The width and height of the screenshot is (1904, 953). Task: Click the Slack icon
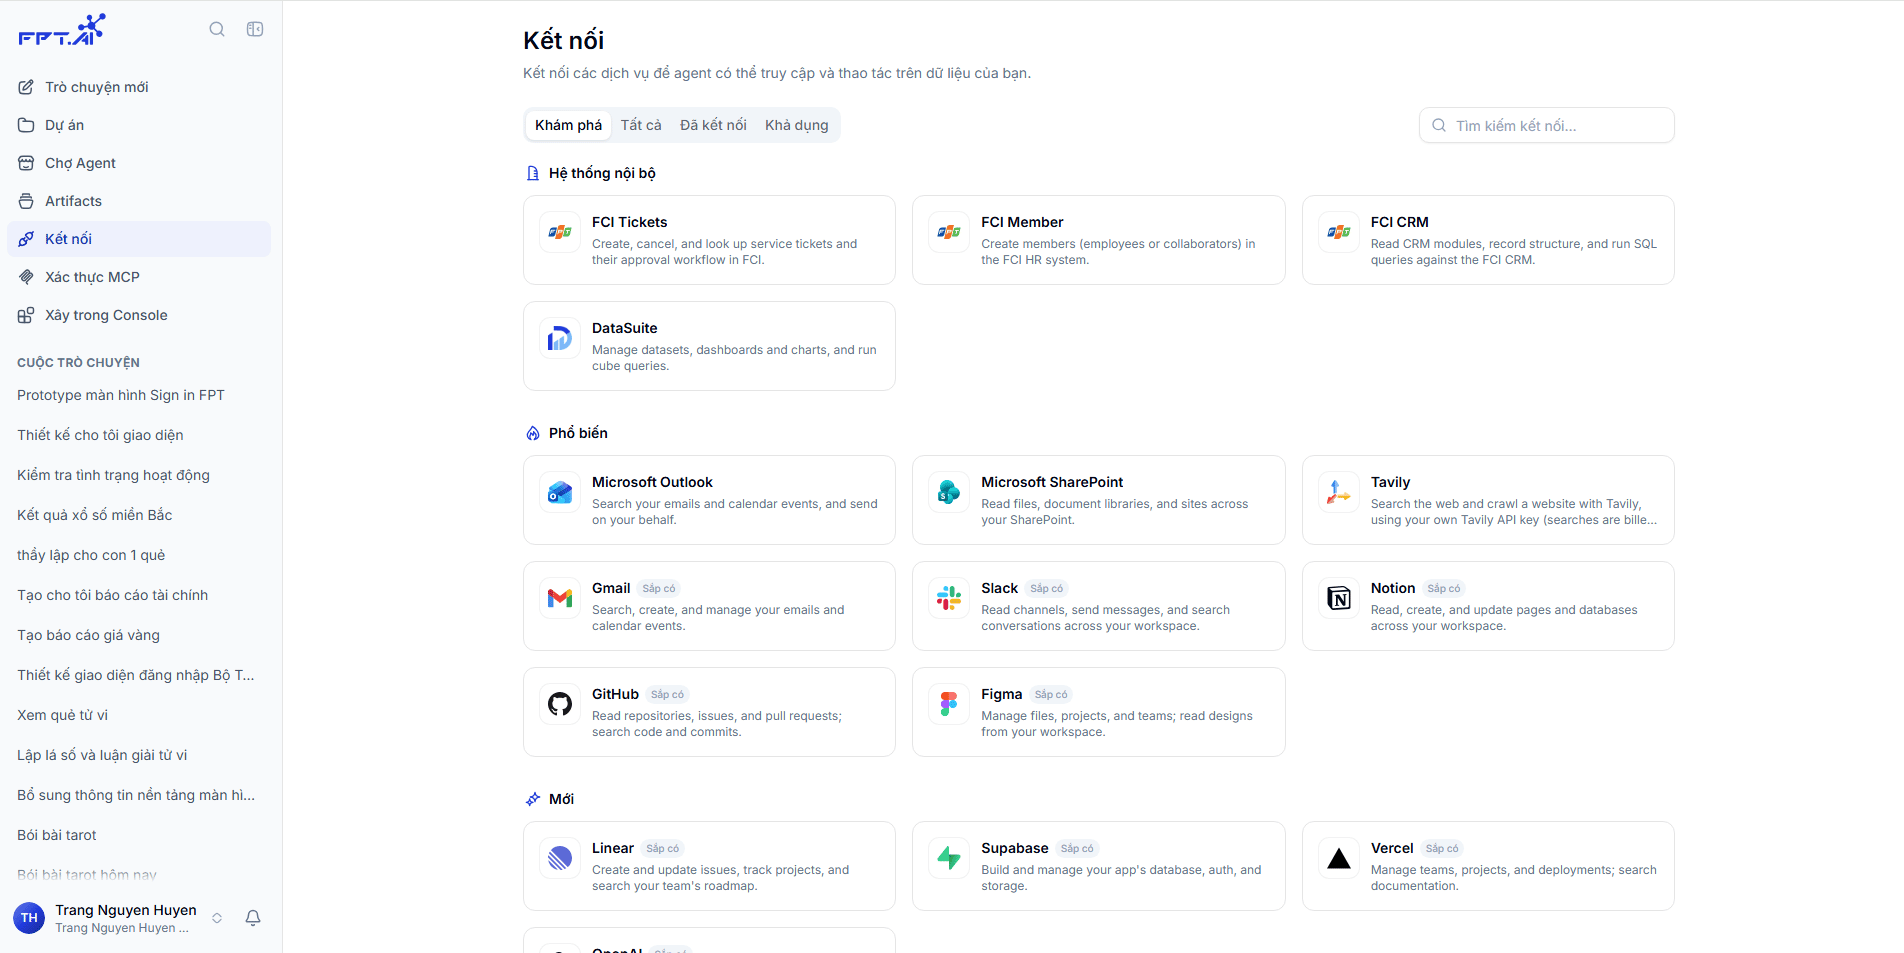click(x=949, y=598)
